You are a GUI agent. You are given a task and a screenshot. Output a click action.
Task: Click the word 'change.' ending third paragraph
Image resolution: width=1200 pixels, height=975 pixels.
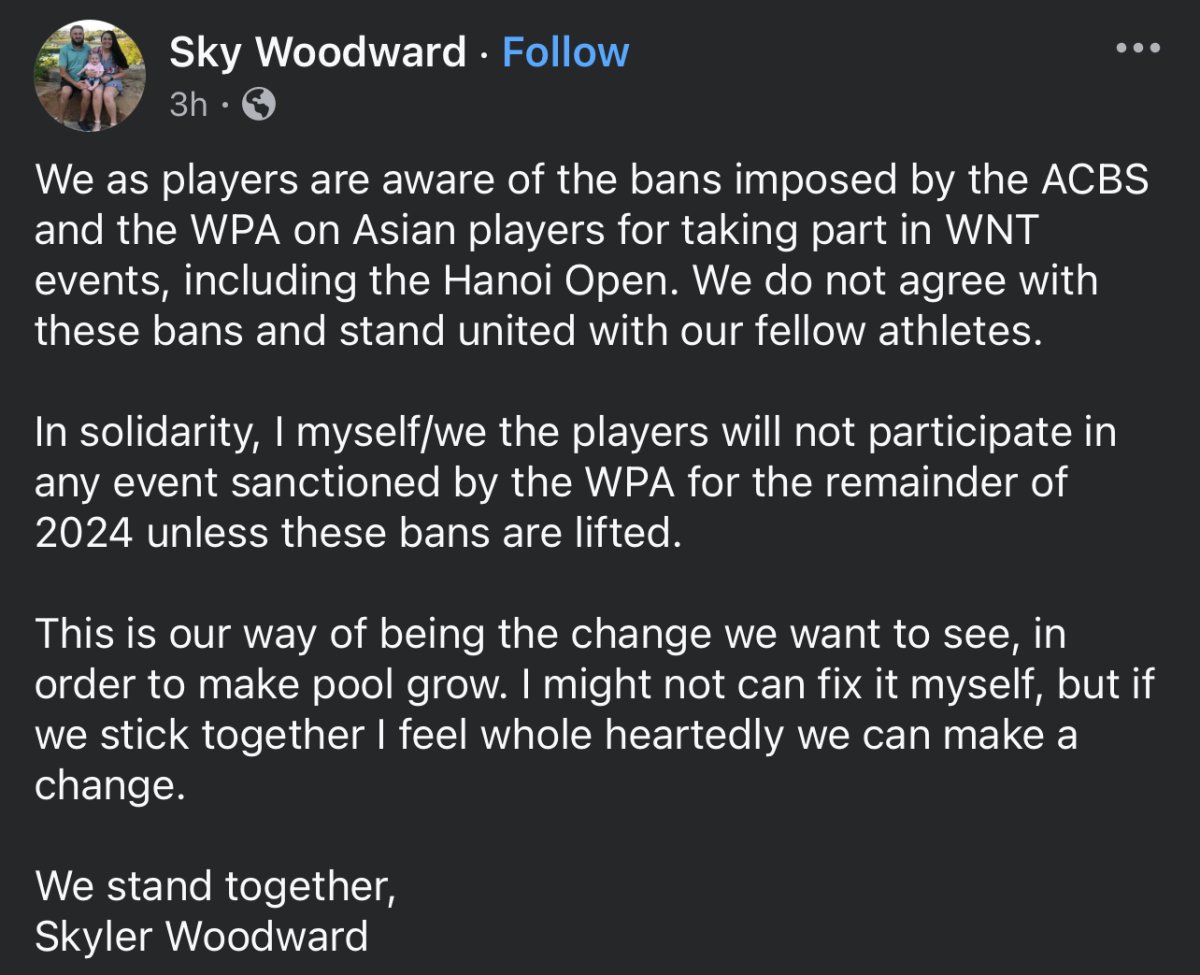(110, 785)
